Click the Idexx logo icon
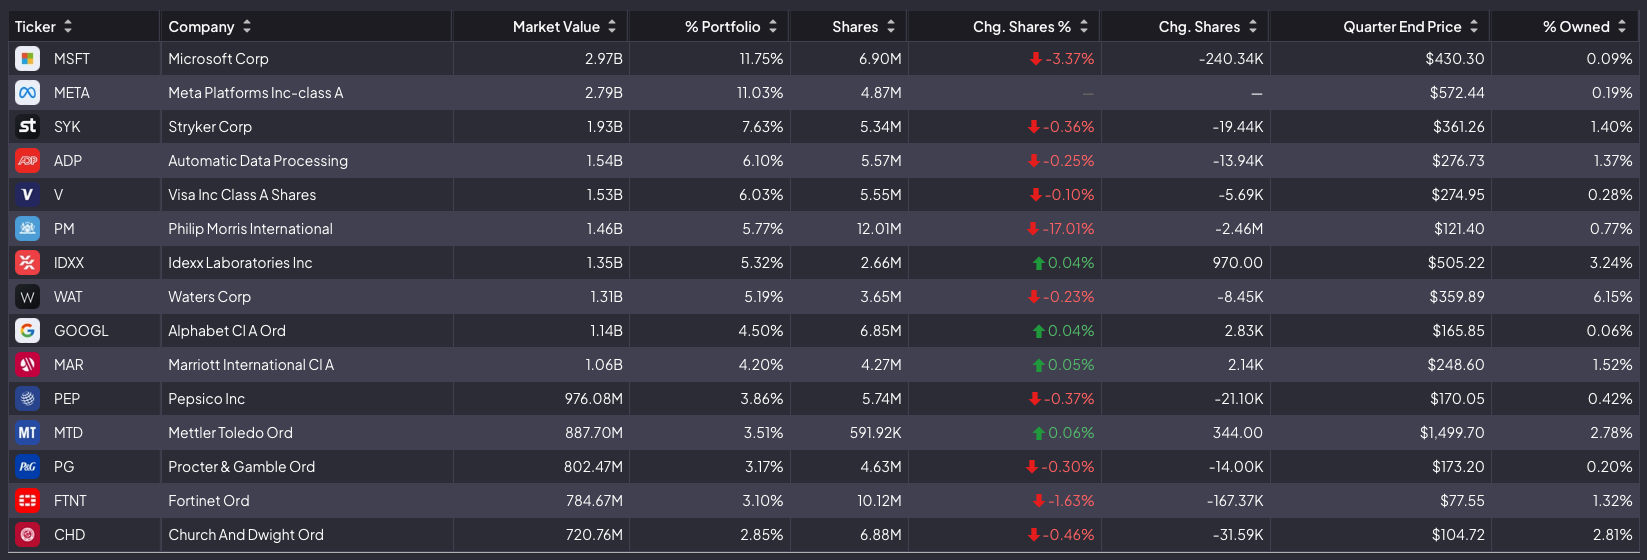The image size is (1647, 560). point(28,263)
